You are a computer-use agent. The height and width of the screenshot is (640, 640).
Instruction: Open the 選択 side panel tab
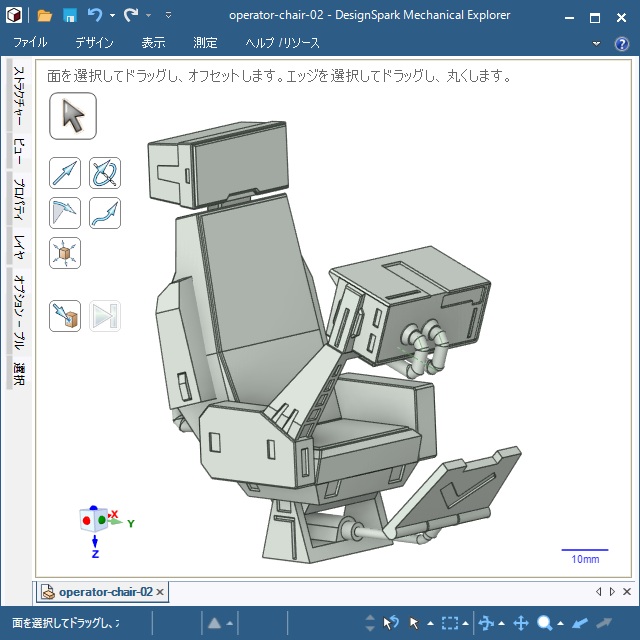coord(19,373)
